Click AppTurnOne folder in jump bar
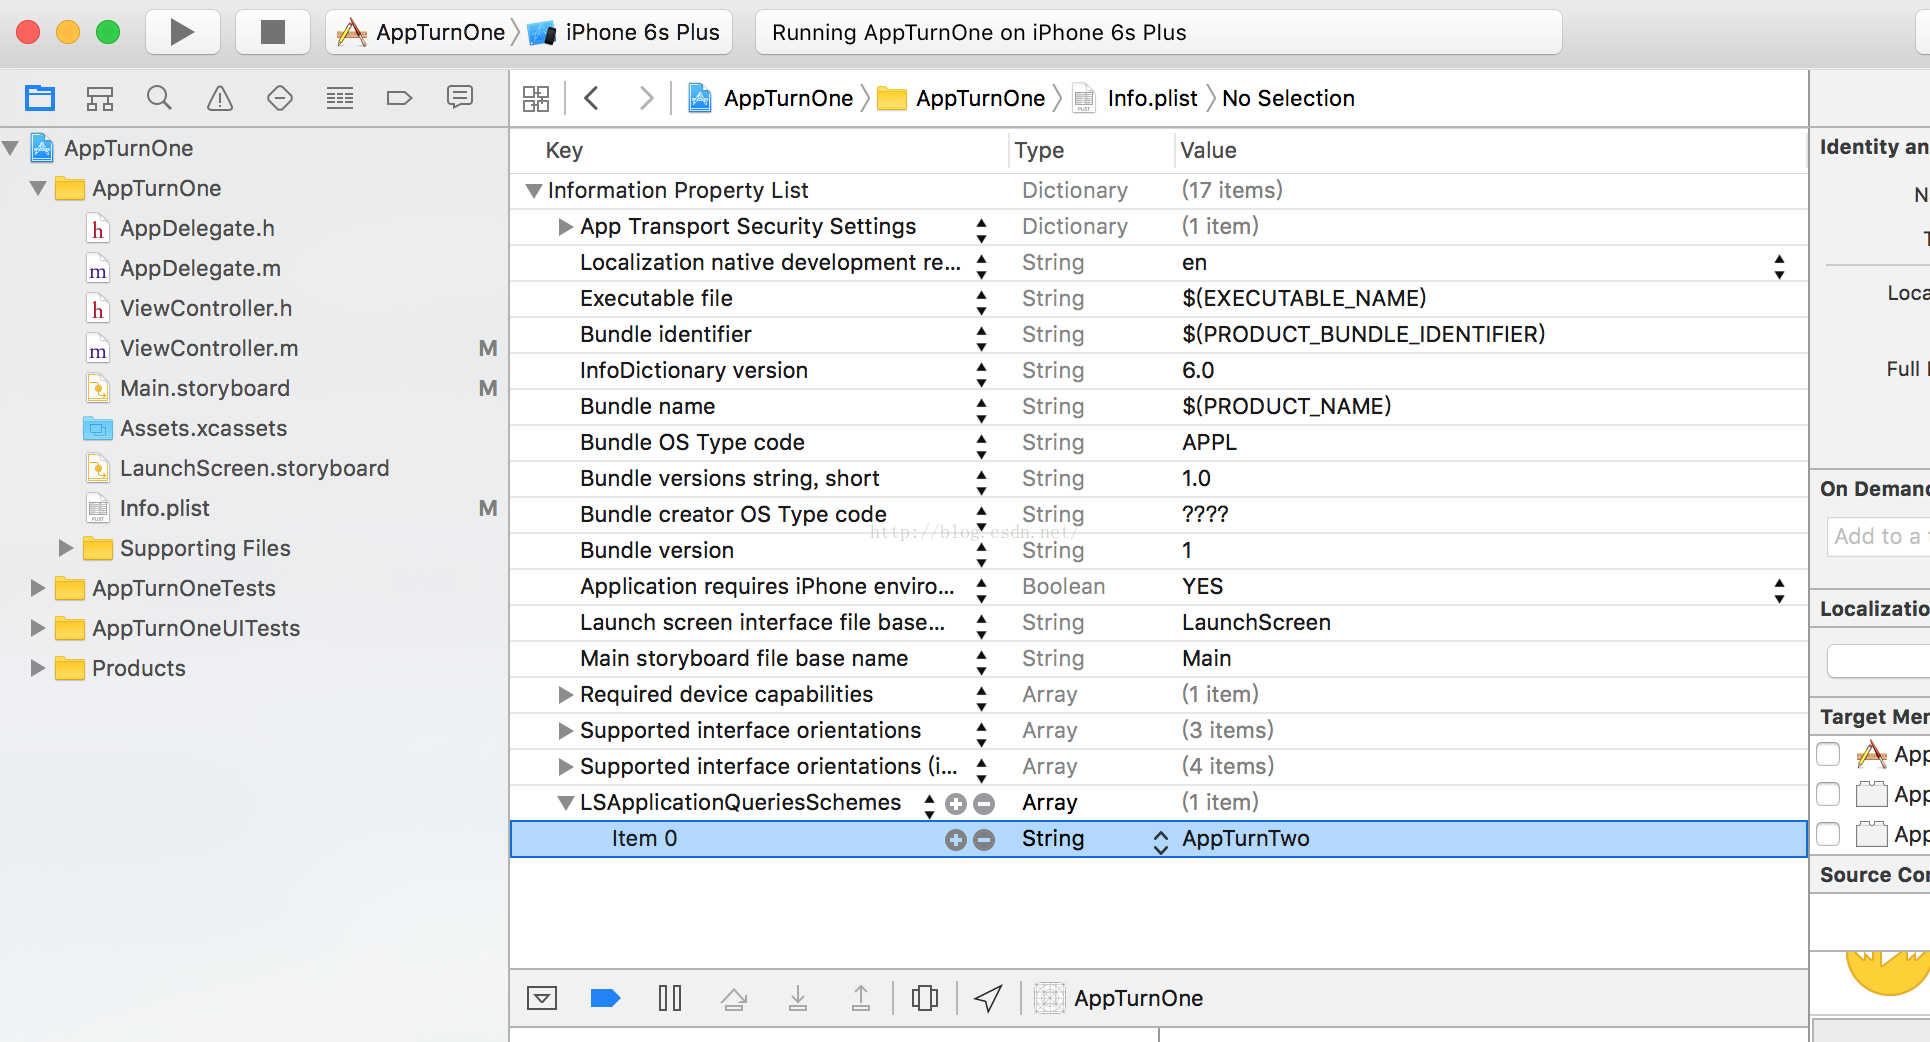The image size is (1930, 1042). point(961,98)
